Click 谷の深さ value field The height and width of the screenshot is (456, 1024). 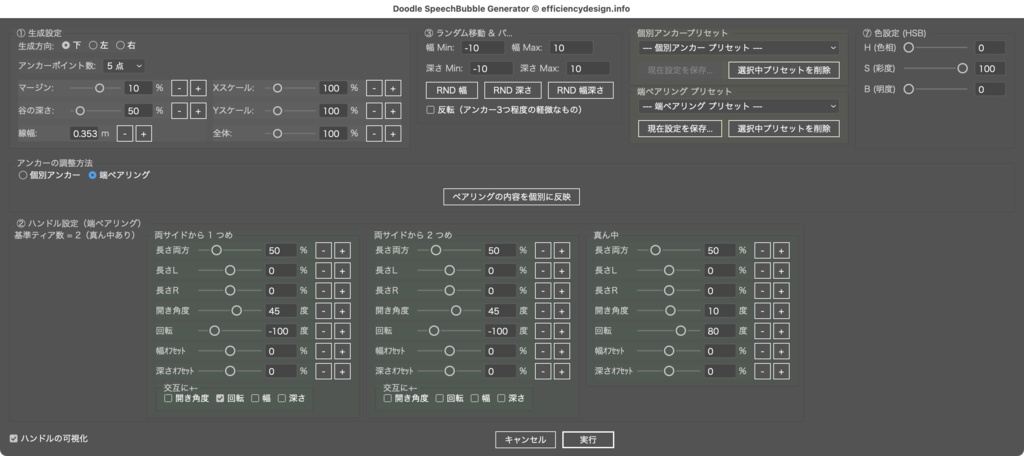coord(138,111)
